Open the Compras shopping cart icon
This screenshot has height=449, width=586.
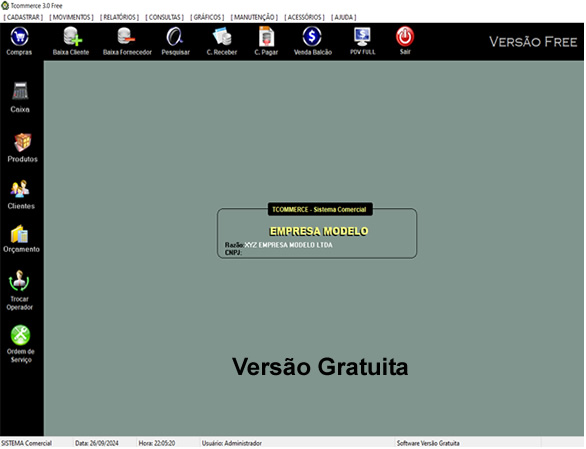click(19, 37)
